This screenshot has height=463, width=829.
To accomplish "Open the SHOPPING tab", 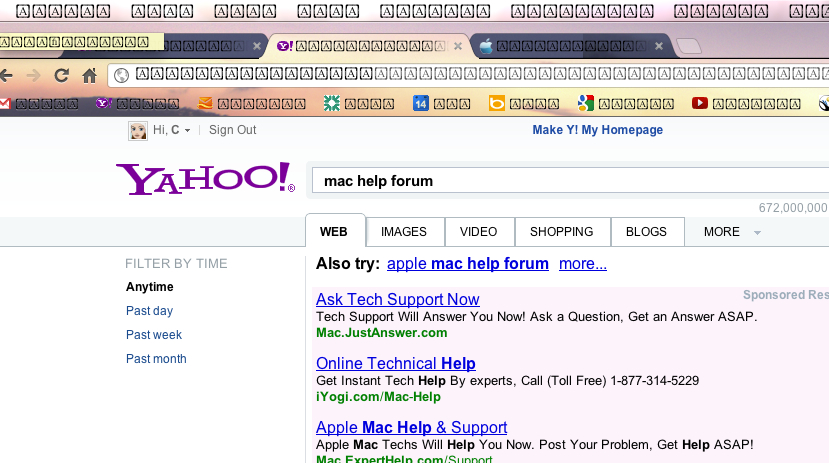I will click(x=561, y=232).
